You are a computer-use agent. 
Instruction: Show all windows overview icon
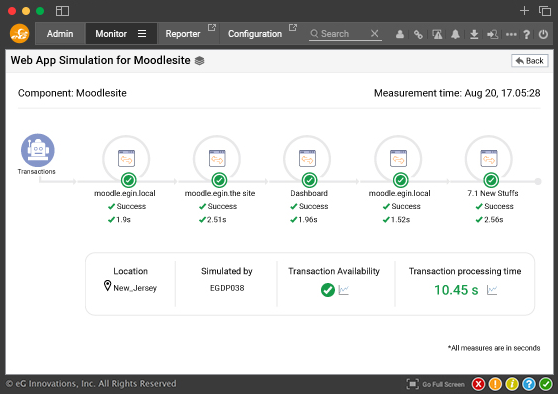tap(545, 11)
